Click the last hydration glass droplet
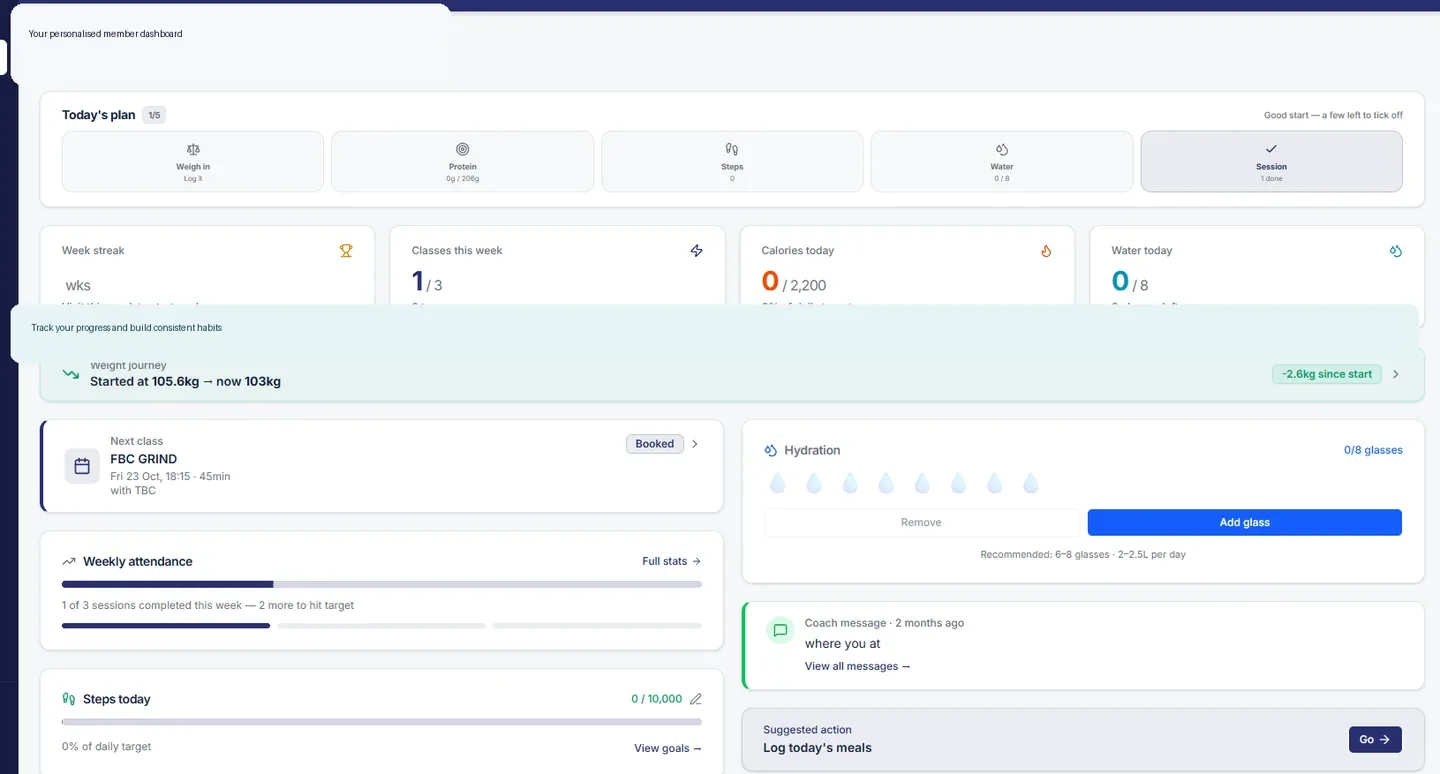The image size is (1440, 774). coord(1031,484)
